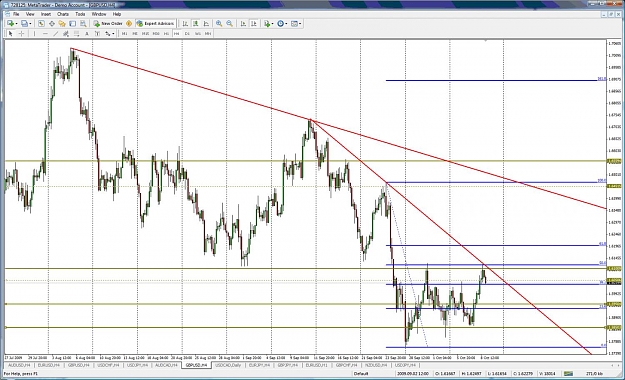The height and width of the screenshot is (380, 625).
Task: Set timeframe to H1
Action: pyautogui.click(x=166, y=33)
